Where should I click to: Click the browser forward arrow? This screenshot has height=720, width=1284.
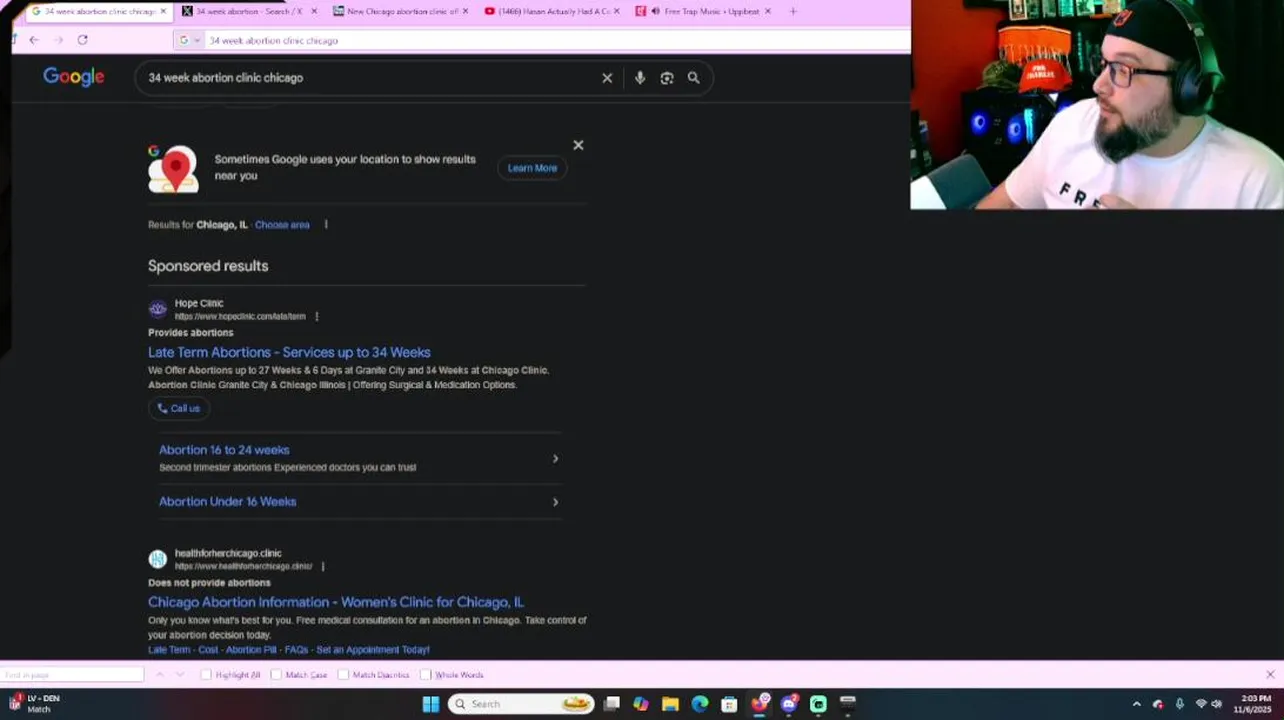coord(58,40)
